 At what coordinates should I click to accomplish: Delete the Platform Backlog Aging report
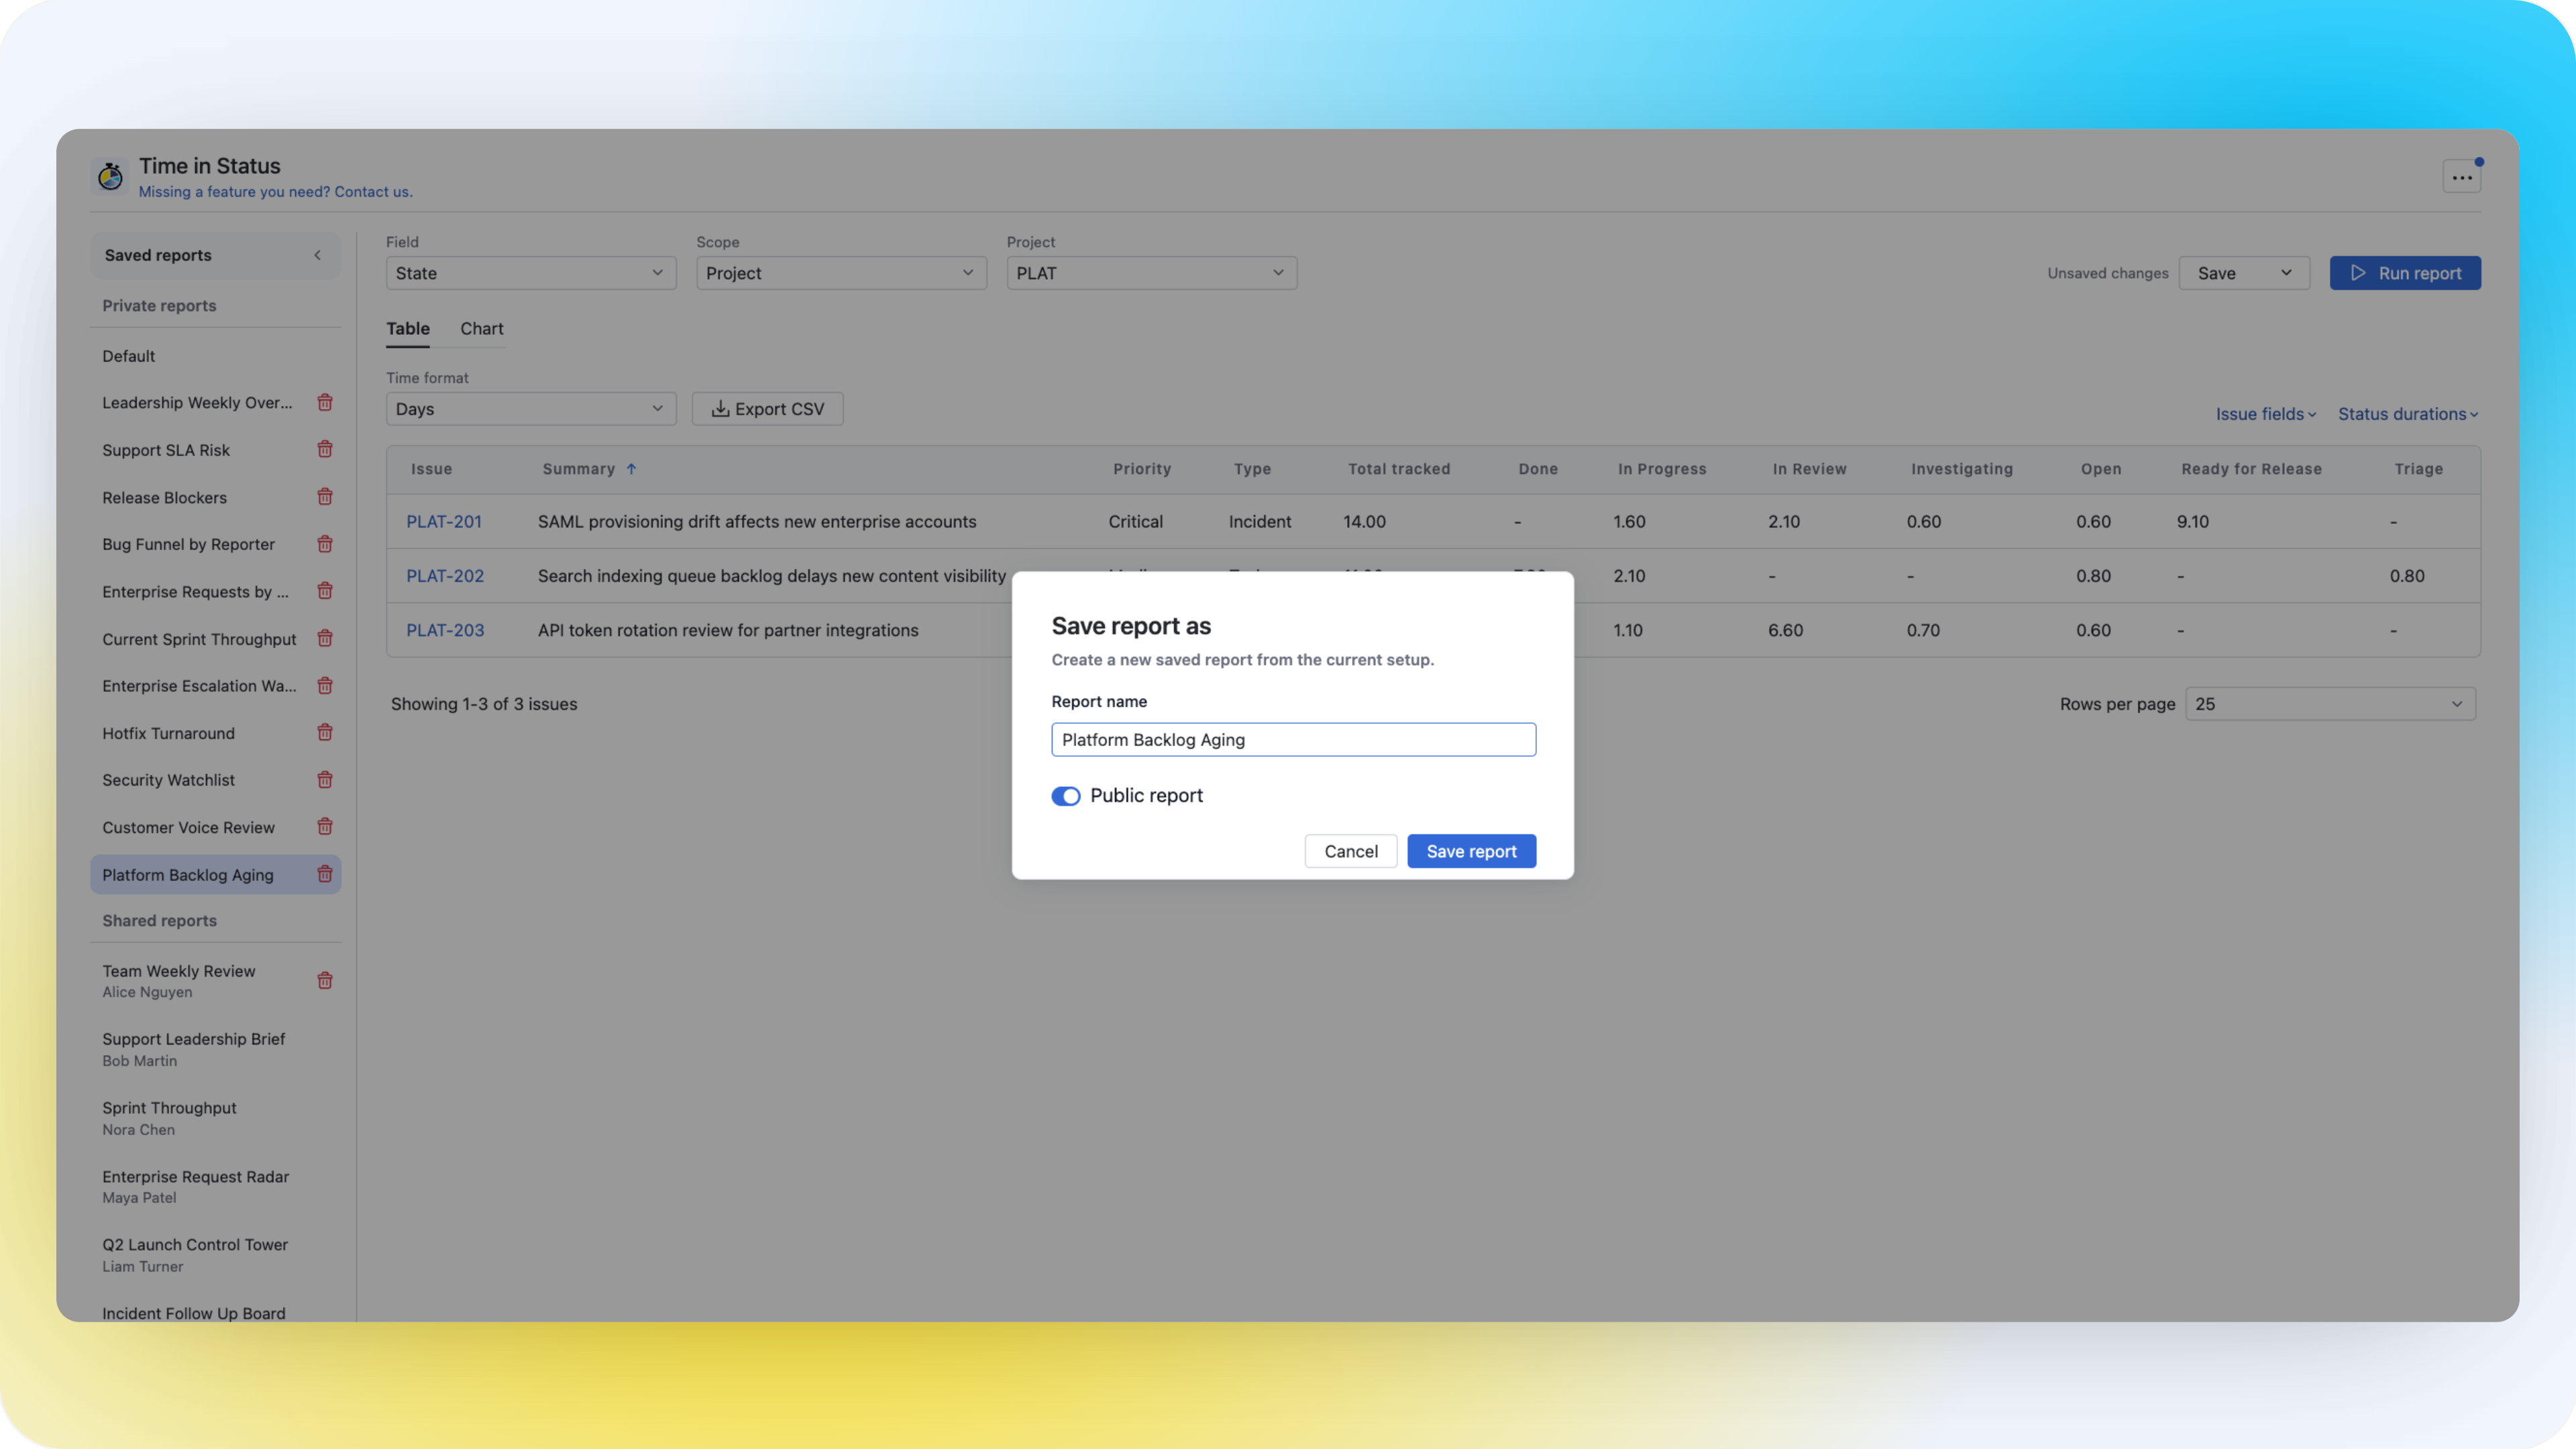tap(325, 874)
